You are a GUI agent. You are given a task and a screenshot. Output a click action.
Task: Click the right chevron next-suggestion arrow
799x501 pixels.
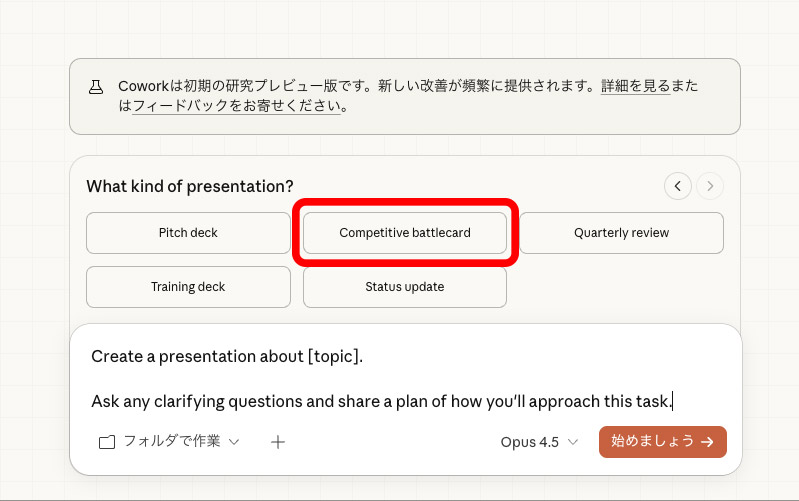pos(711,185)
